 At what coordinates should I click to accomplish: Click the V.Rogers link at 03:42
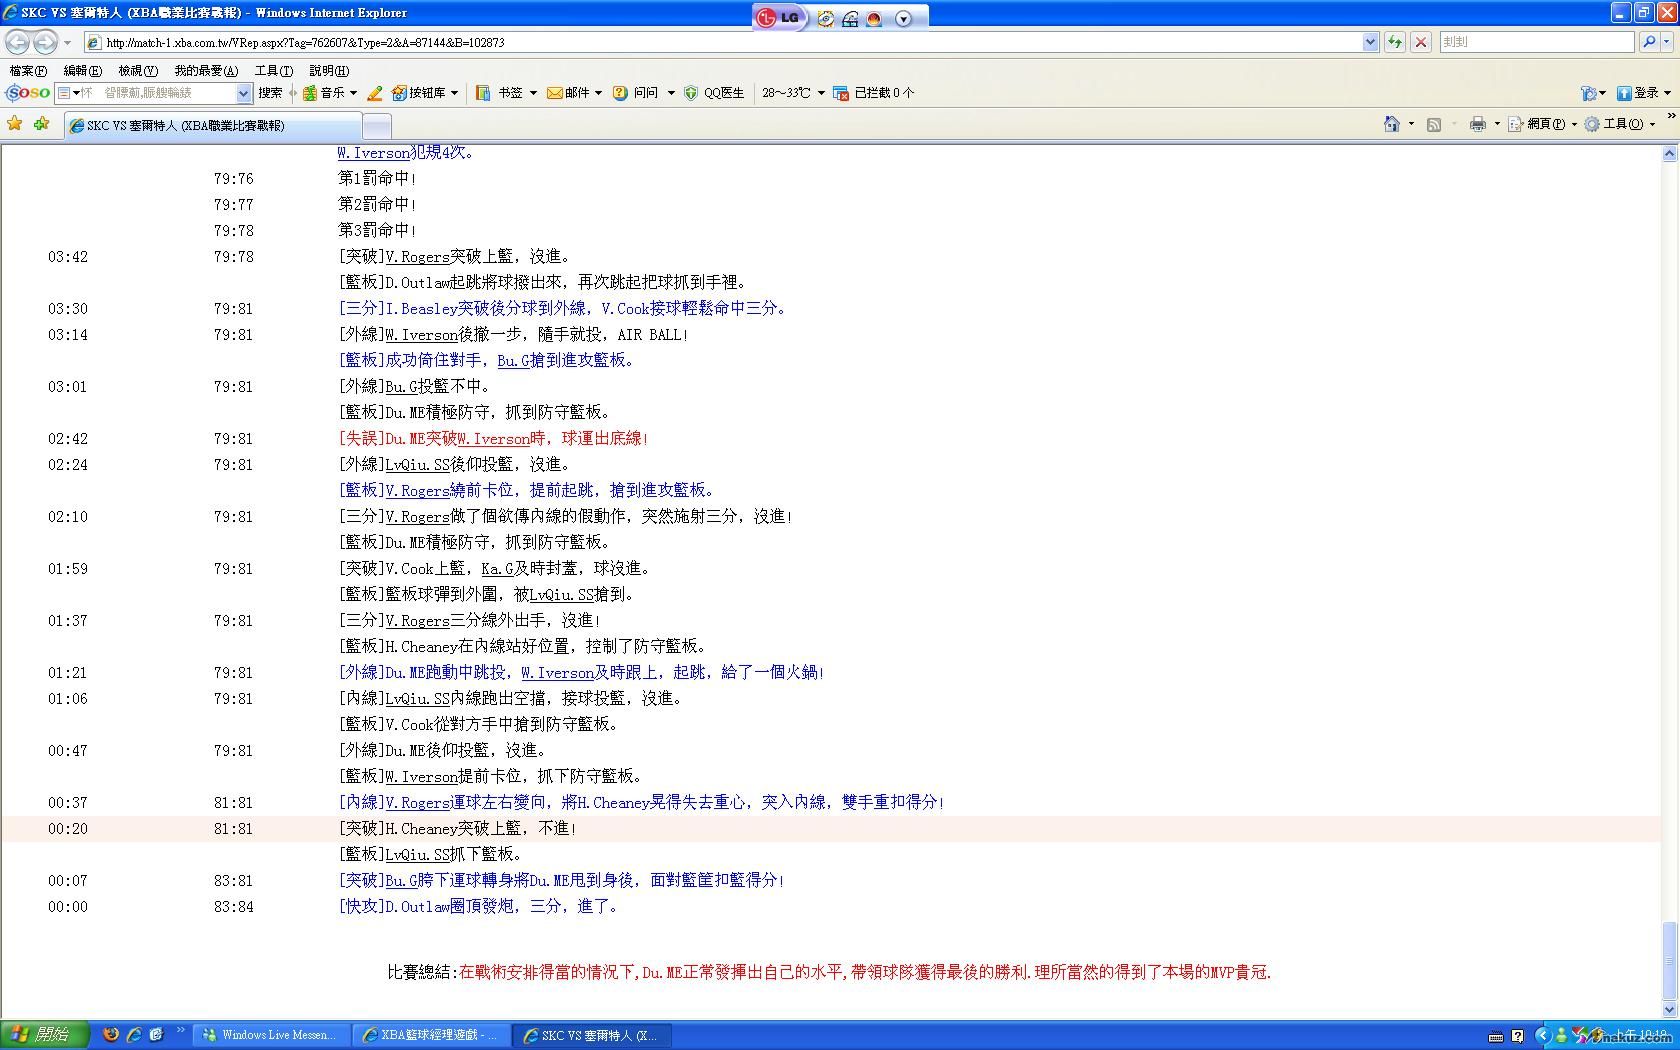pos(417,257)
